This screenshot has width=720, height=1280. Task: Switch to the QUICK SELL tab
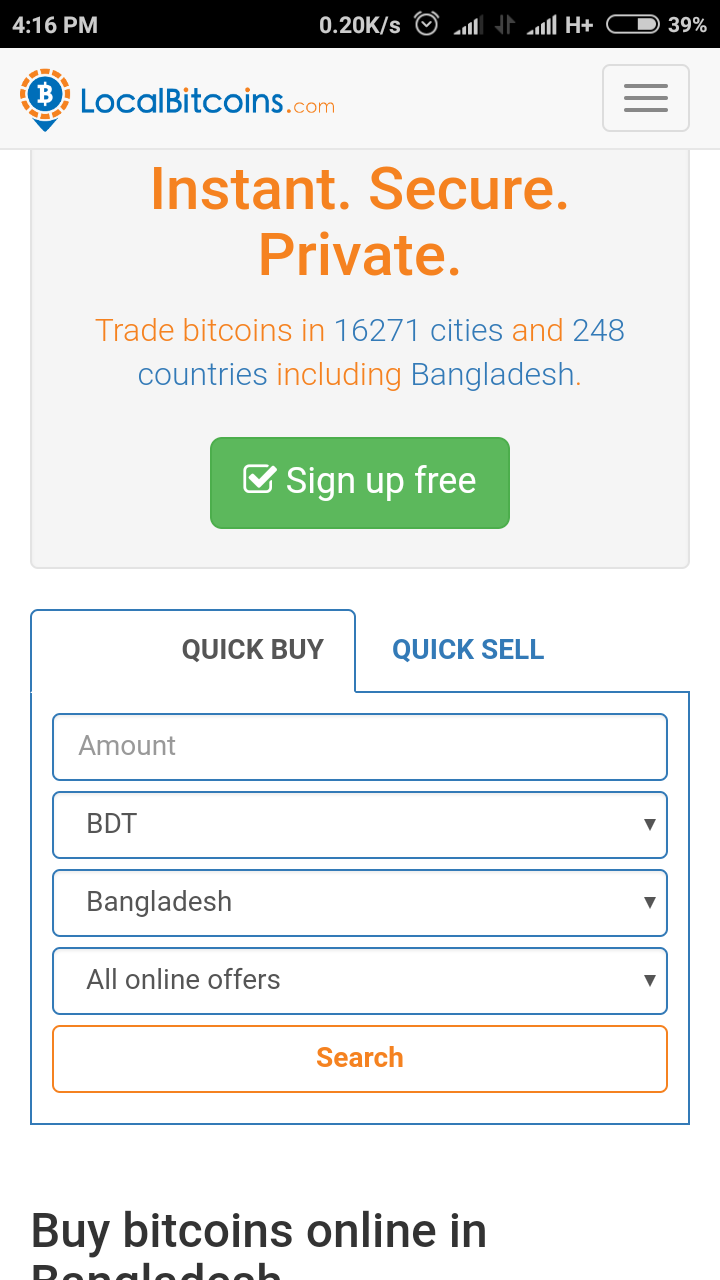click(468, 650)
